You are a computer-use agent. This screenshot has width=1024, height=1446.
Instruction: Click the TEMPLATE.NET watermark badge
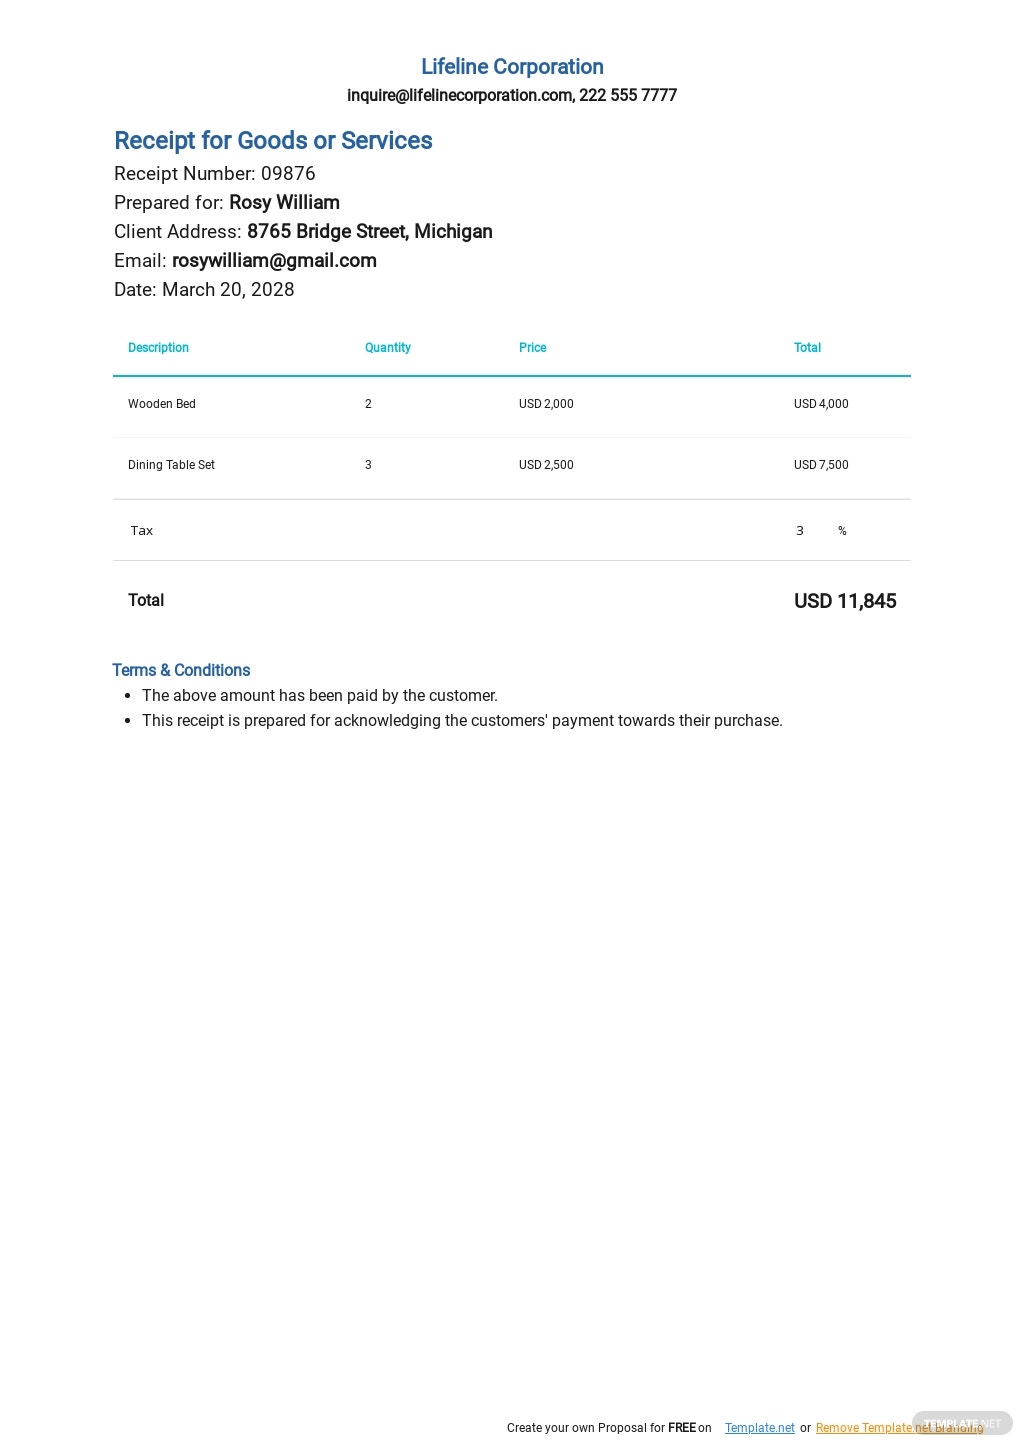[x=962, y=1423]
